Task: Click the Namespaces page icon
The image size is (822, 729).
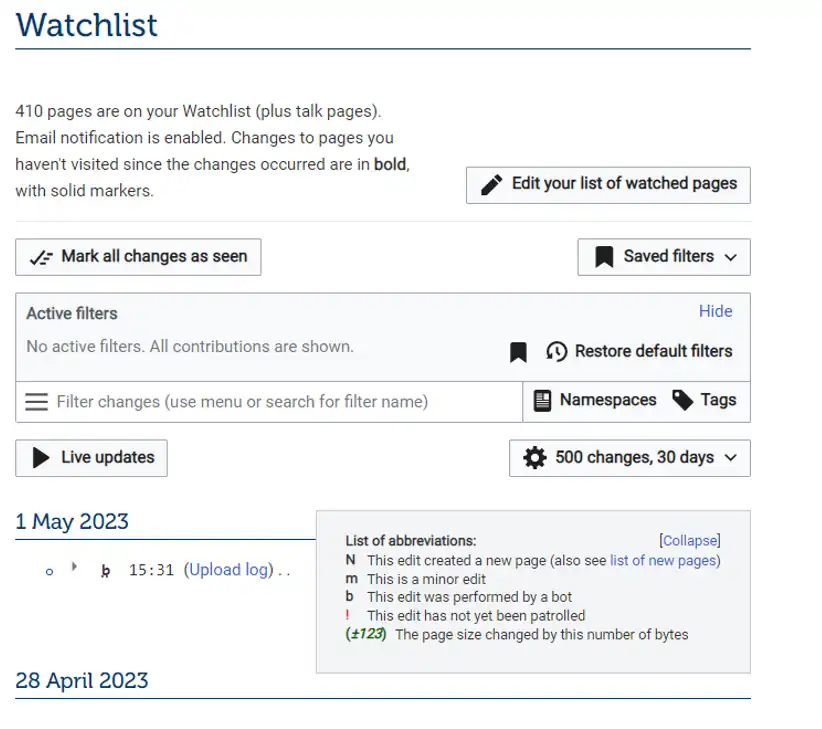Action: tap(543, 400)
